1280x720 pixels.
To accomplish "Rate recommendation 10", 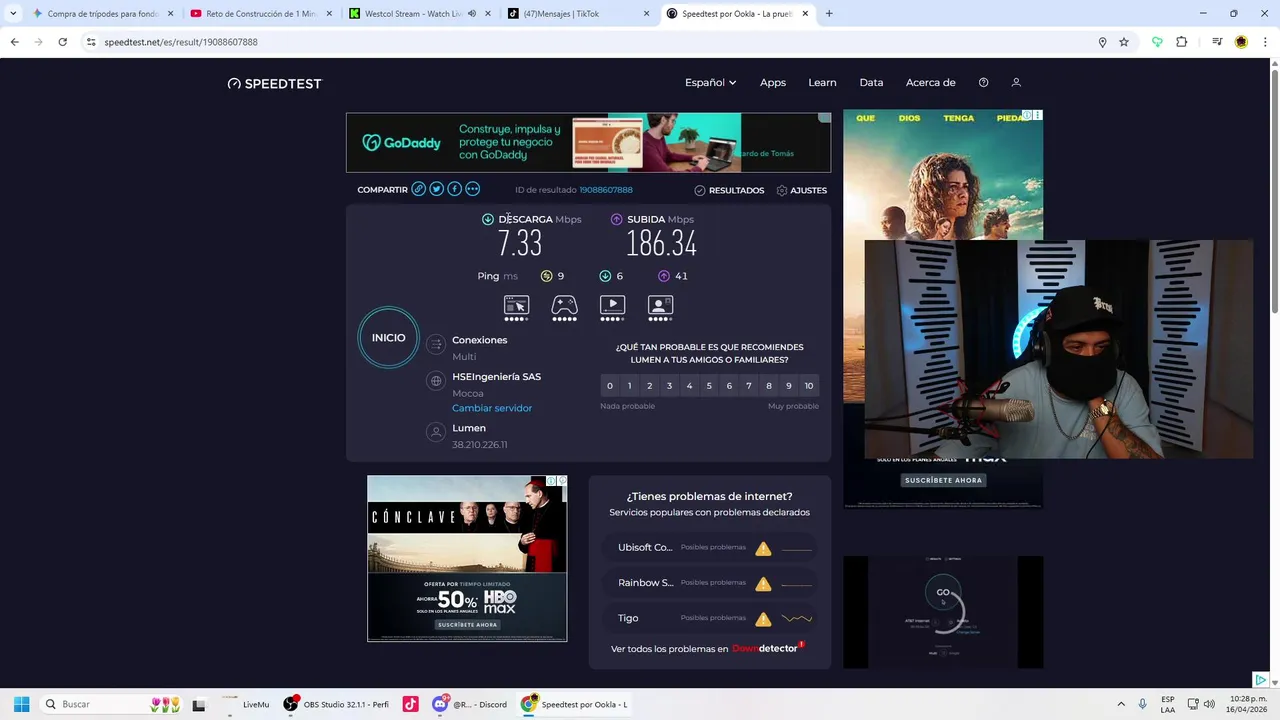I will tap(809, 386).
